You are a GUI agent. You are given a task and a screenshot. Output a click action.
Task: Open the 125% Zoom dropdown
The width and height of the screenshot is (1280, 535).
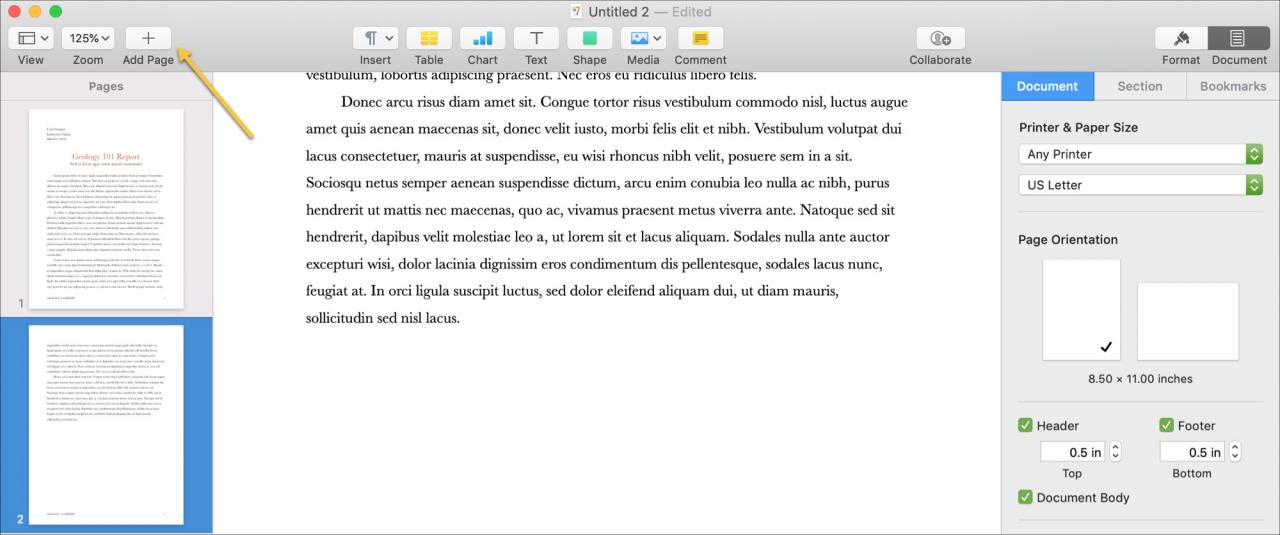pos(90,38)
